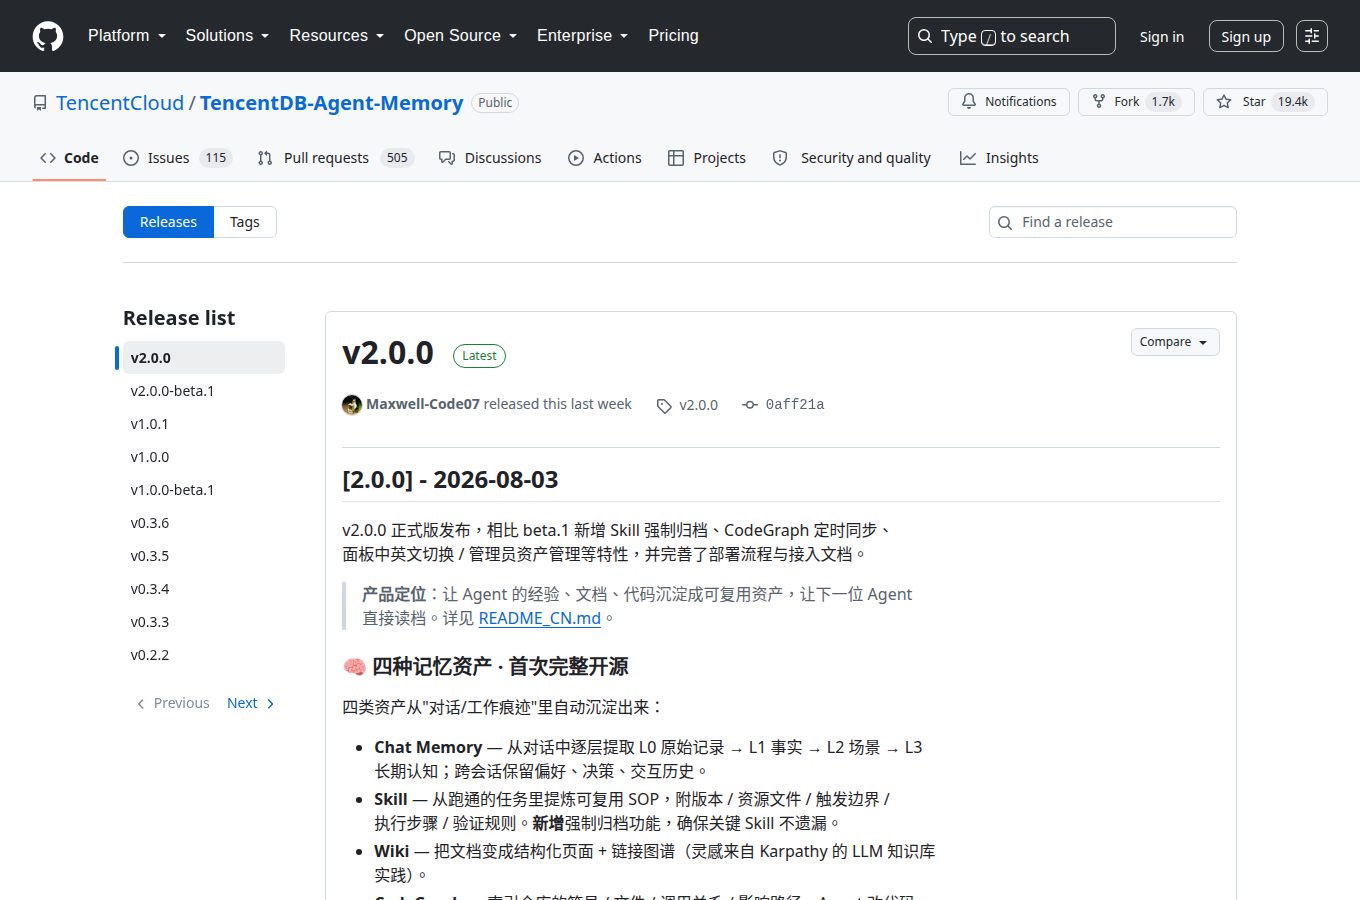1360x900 pixels.
Task: Select v0.2.2 in Release list
Action: (x=204, y=655)
